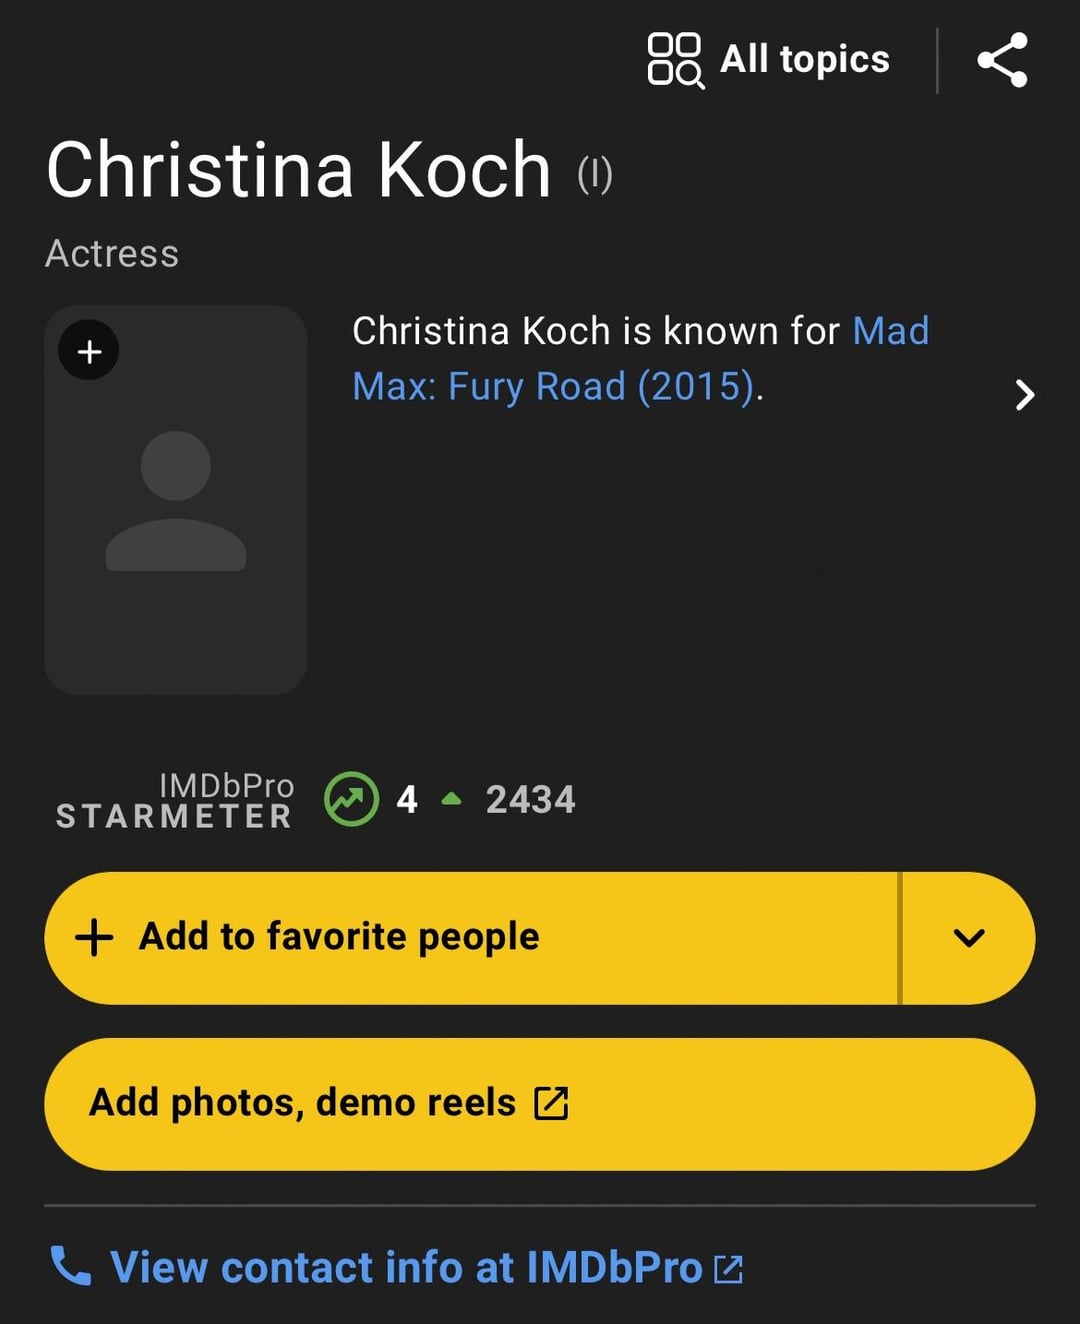Select the All topics label

(x=804, y=60)
